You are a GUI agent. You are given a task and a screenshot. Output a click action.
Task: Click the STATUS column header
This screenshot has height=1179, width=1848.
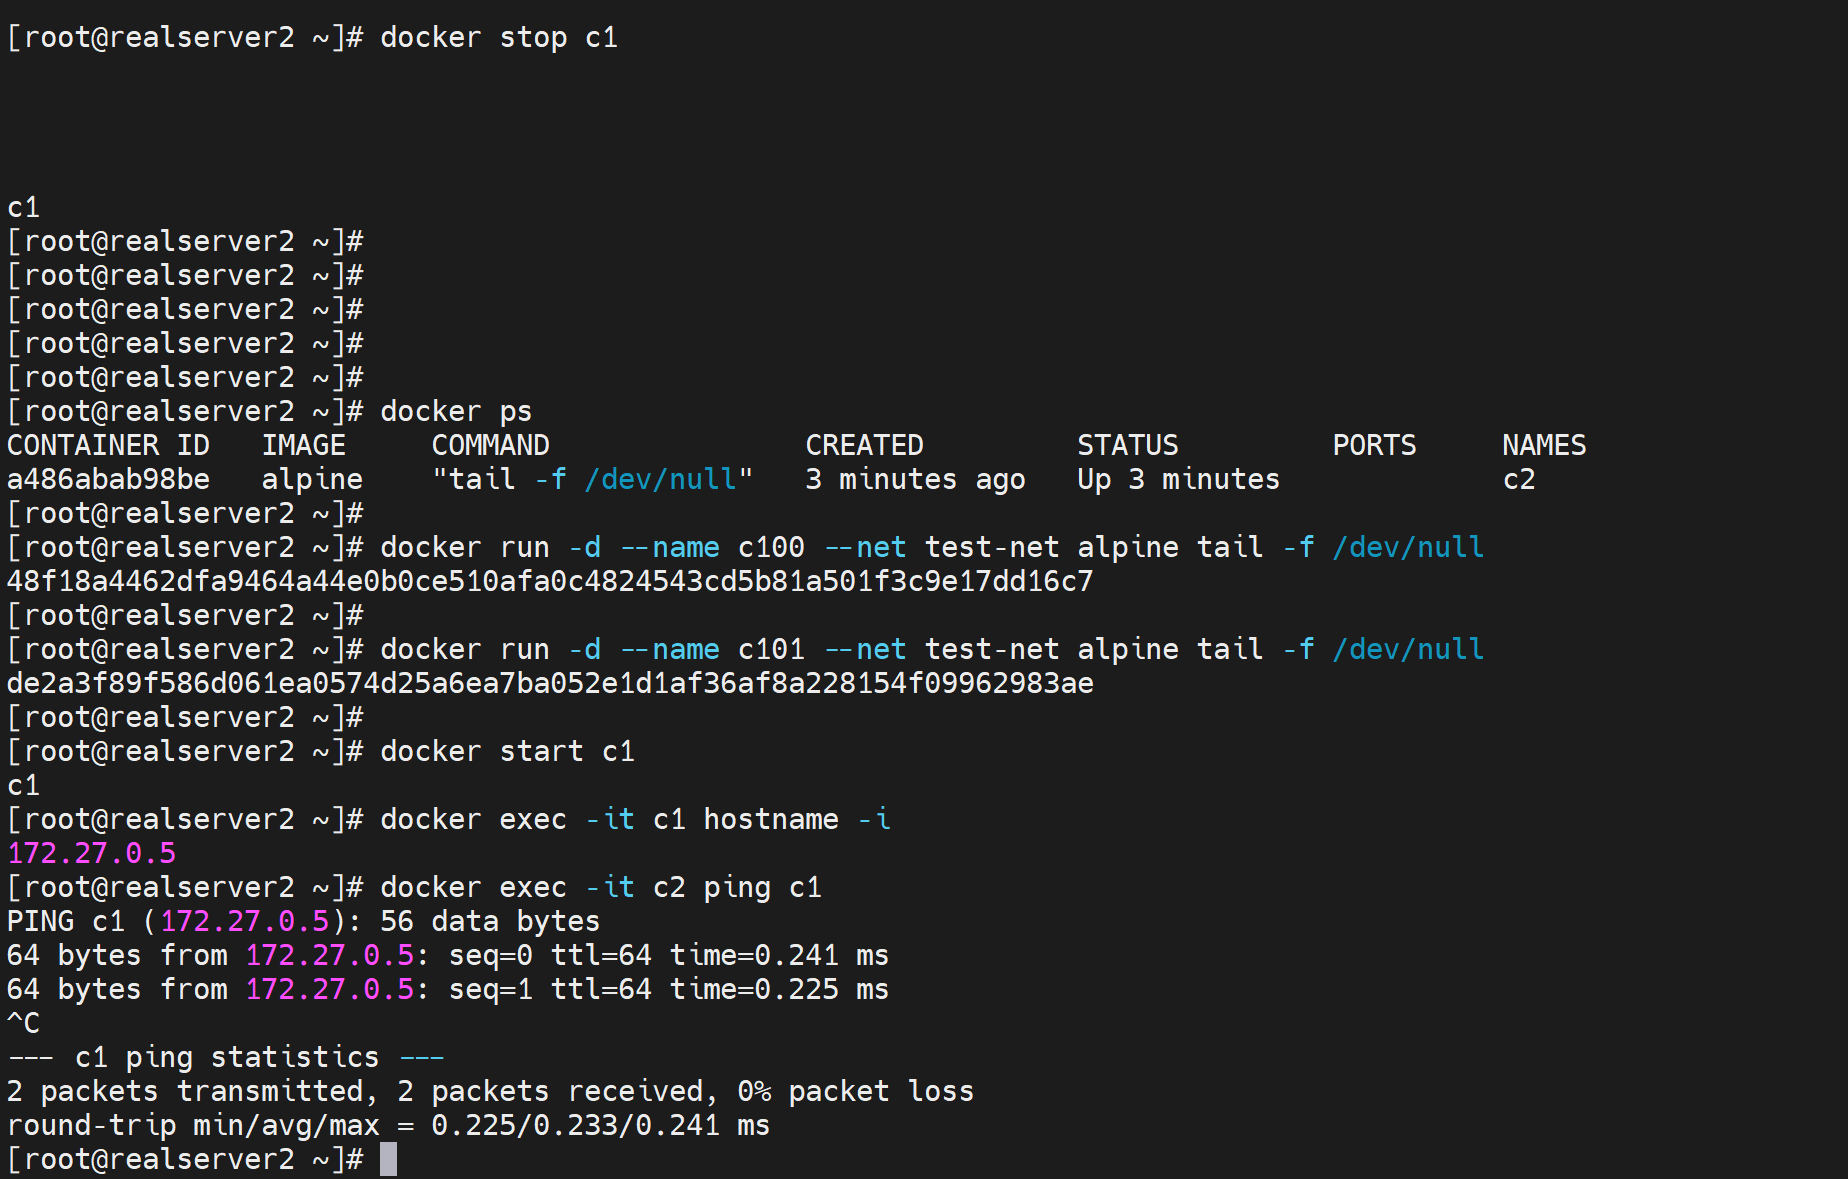tap(1127, 446)
